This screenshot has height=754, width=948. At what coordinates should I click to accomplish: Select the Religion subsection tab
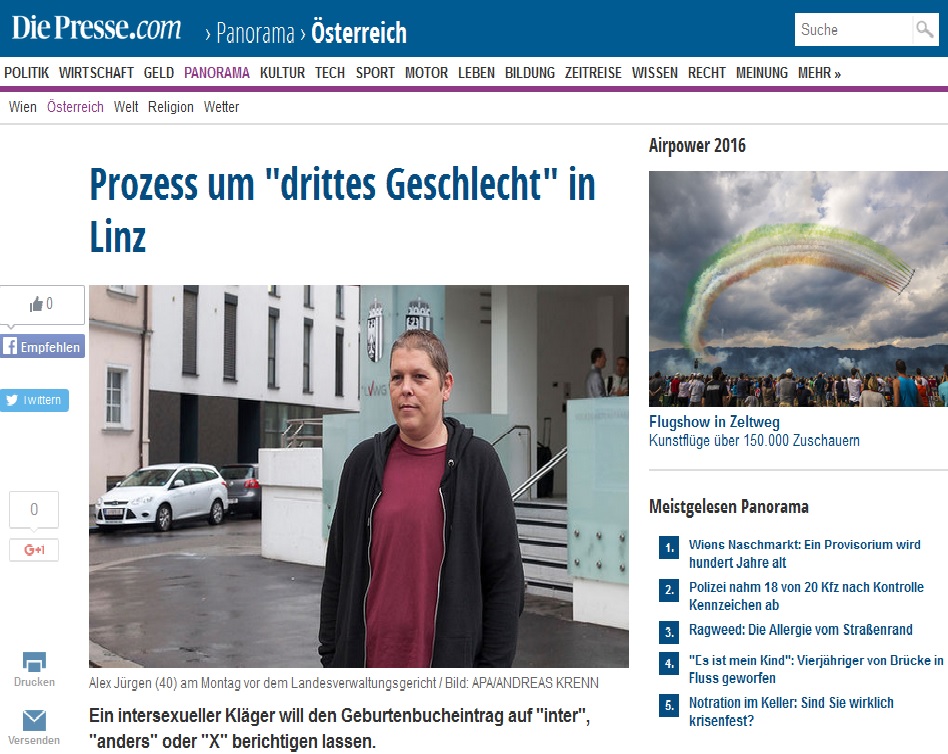(x=170, y=107)
